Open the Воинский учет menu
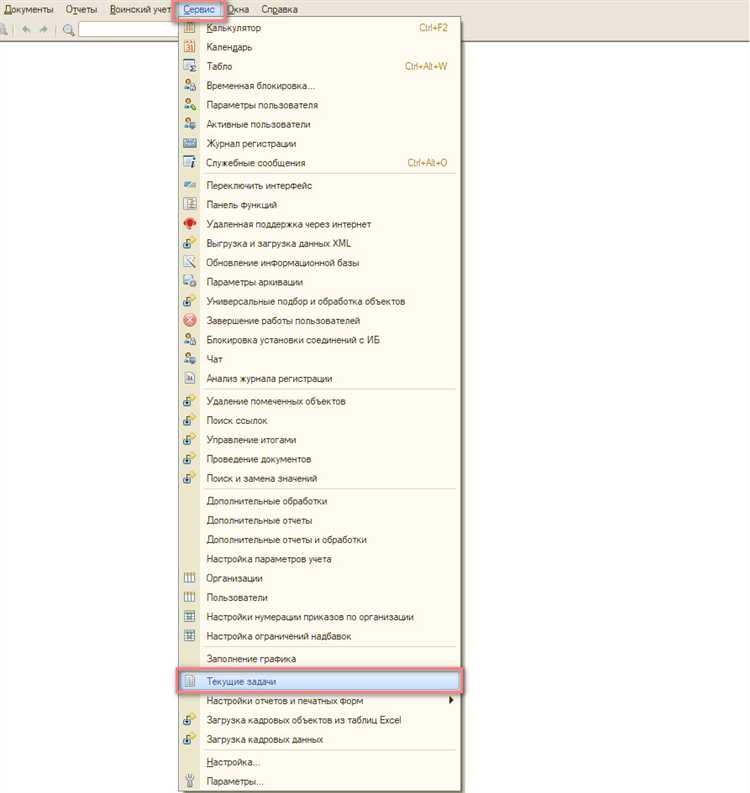 click(x=140, y=10)
